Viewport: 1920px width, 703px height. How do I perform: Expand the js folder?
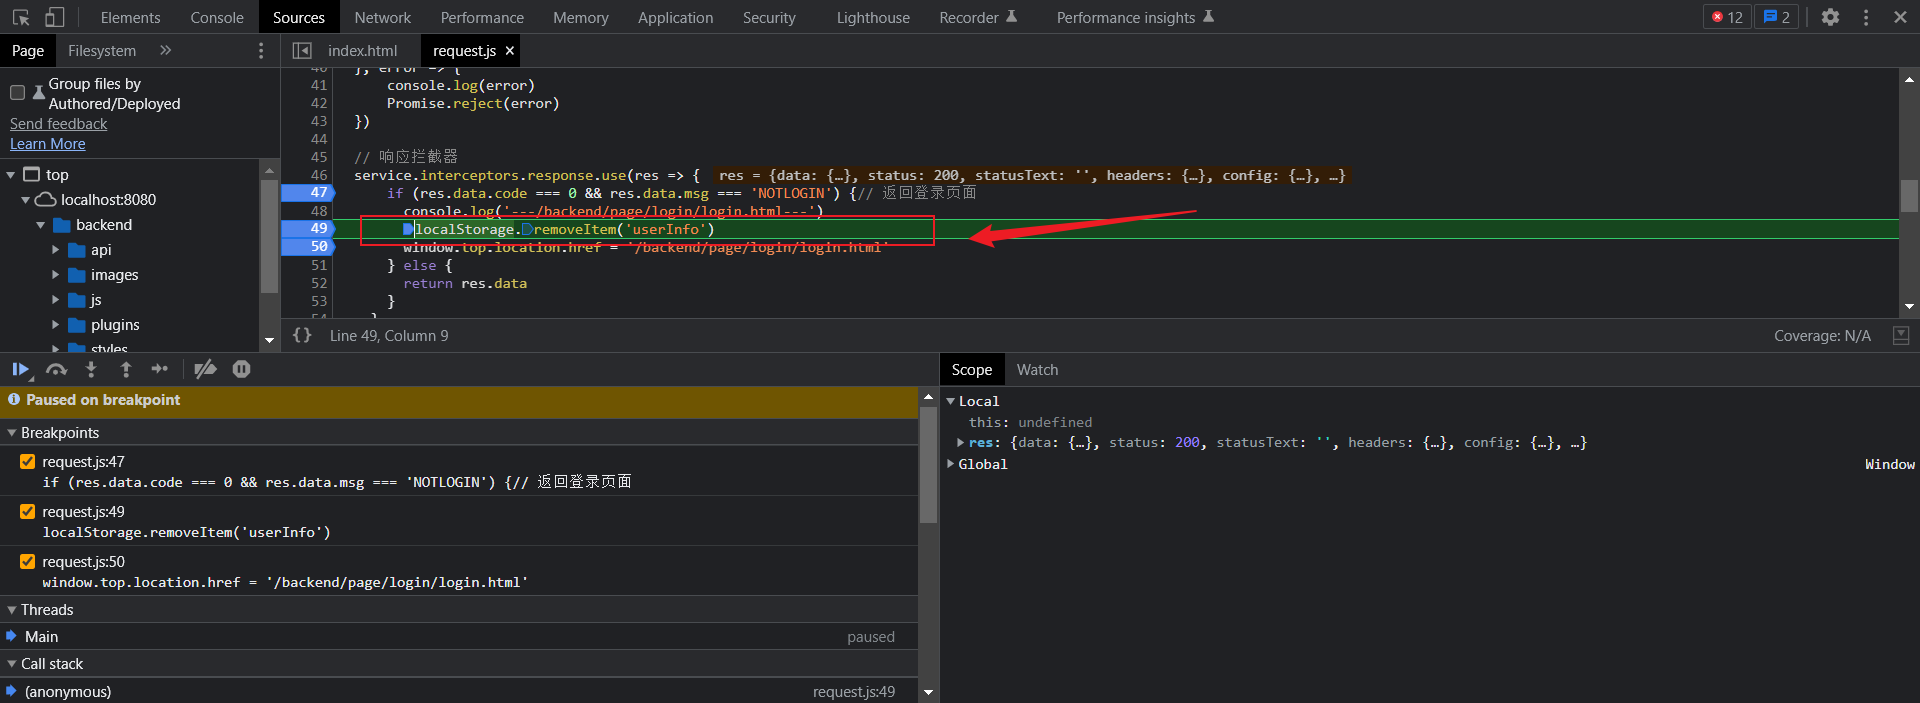[x=56, y=300]
